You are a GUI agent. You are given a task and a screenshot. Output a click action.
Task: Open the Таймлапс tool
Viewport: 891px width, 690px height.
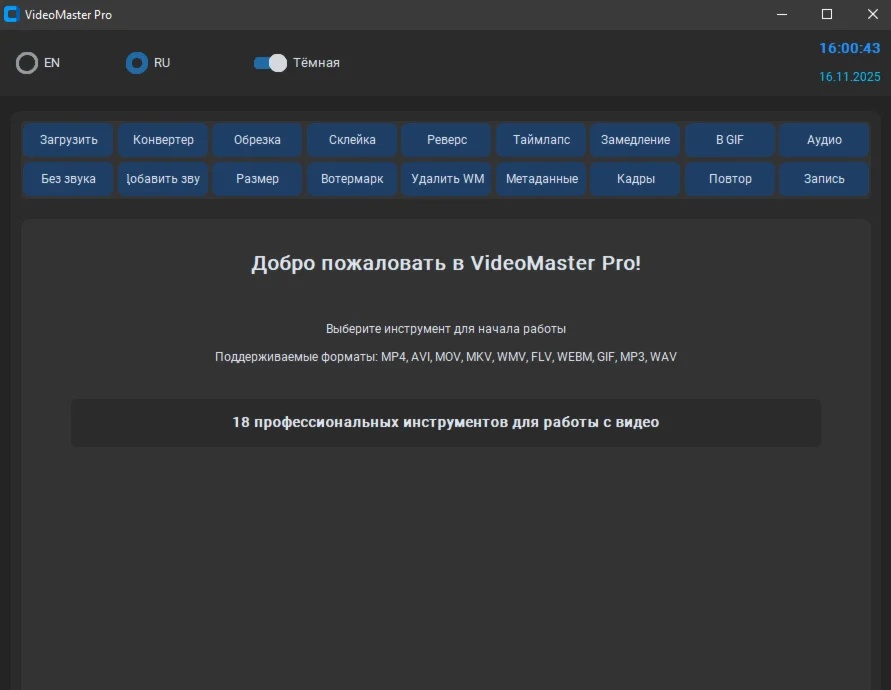pyautogui.click(x=541, y=140)
